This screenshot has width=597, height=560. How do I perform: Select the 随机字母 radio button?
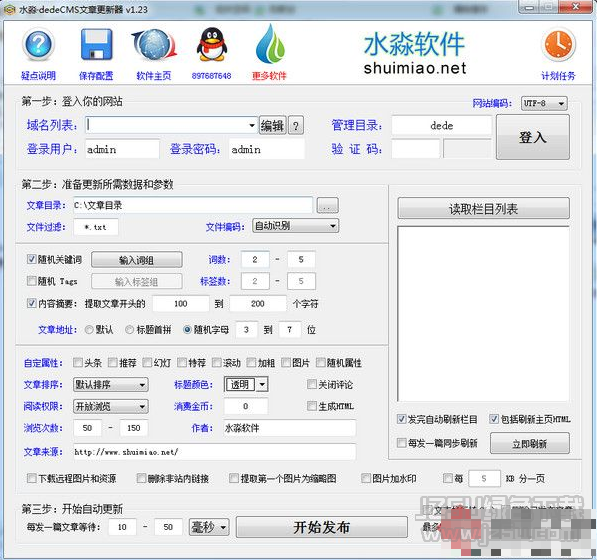click(187, 330)
